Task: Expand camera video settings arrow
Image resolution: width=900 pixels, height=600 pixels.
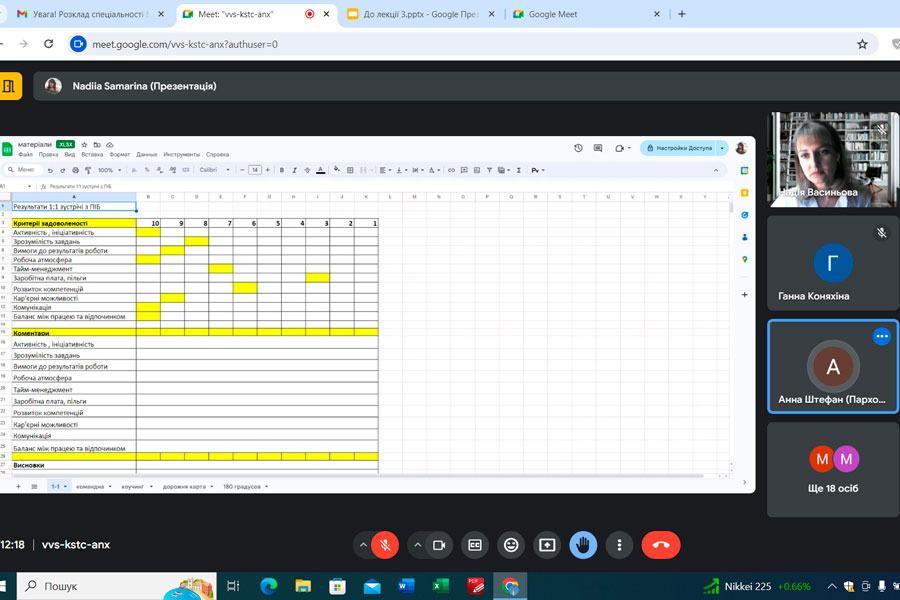Action: [x=417, y=545]
